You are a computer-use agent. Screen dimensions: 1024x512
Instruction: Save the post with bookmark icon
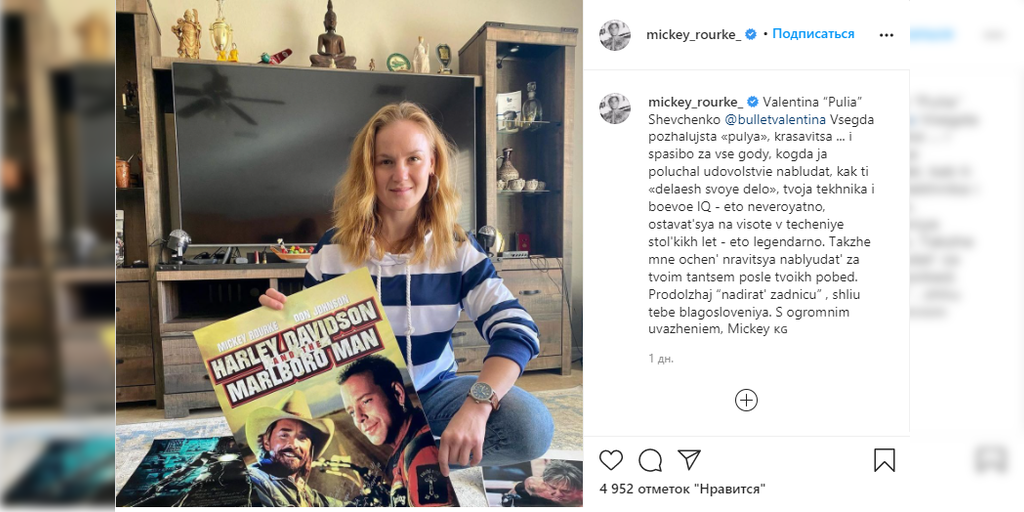[884, 460]
